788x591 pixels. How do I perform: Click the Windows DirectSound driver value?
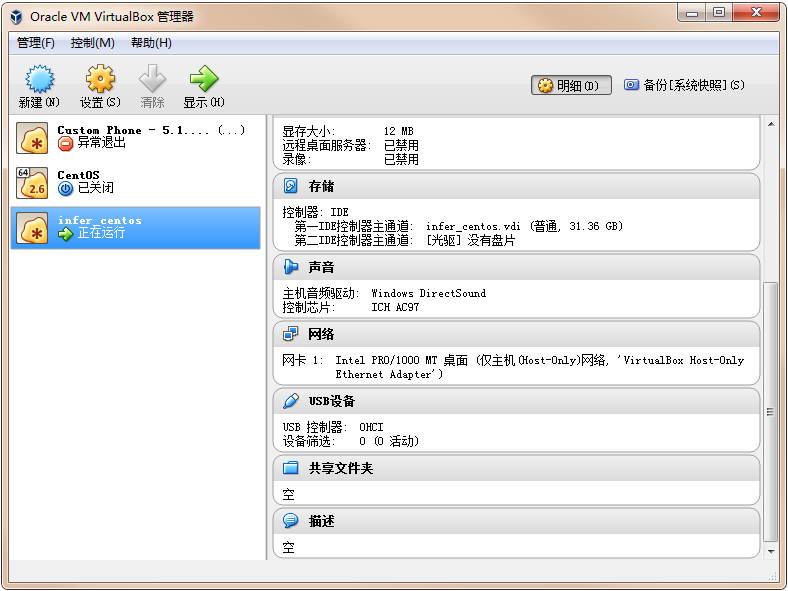tap(429, 293)
